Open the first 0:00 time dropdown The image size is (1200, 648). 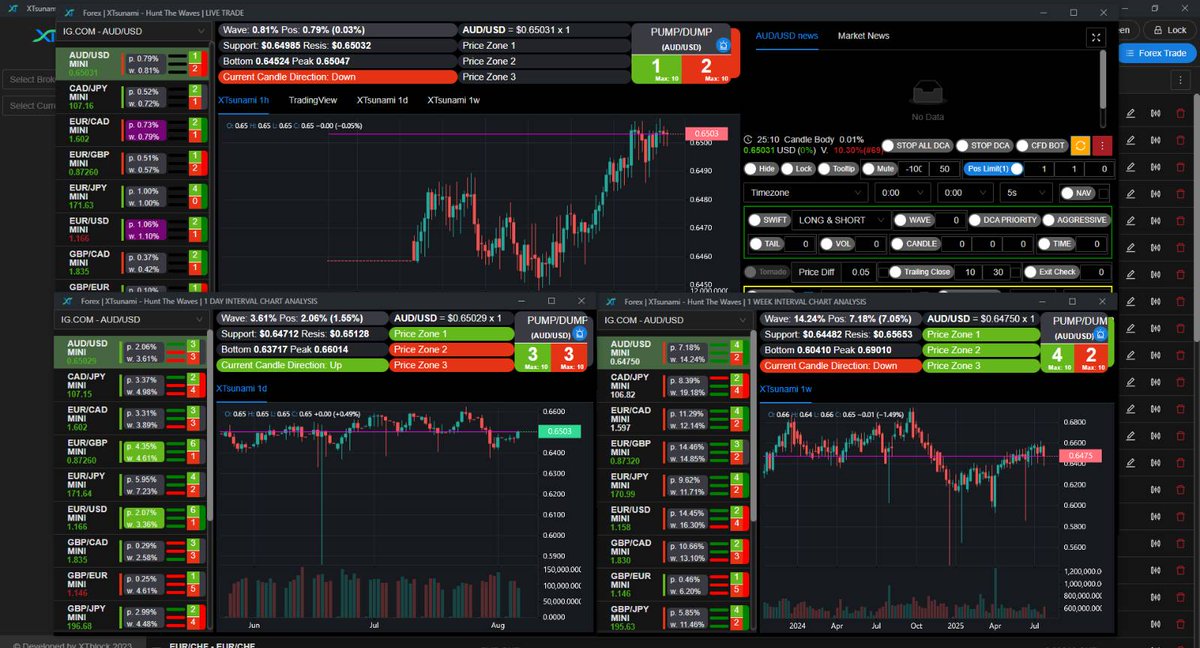[x=902, y=193]
